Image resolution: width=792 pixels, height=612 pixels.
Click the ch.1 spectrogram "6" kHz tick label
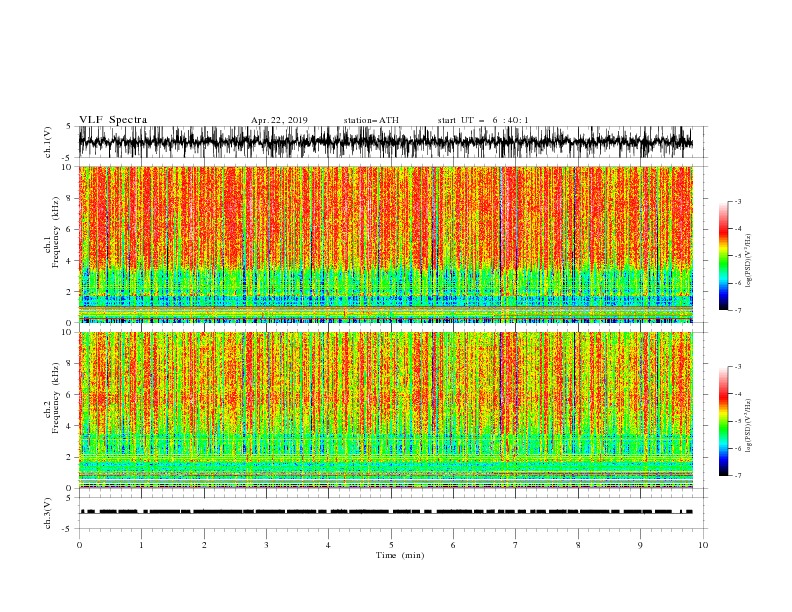coord(69,229)
